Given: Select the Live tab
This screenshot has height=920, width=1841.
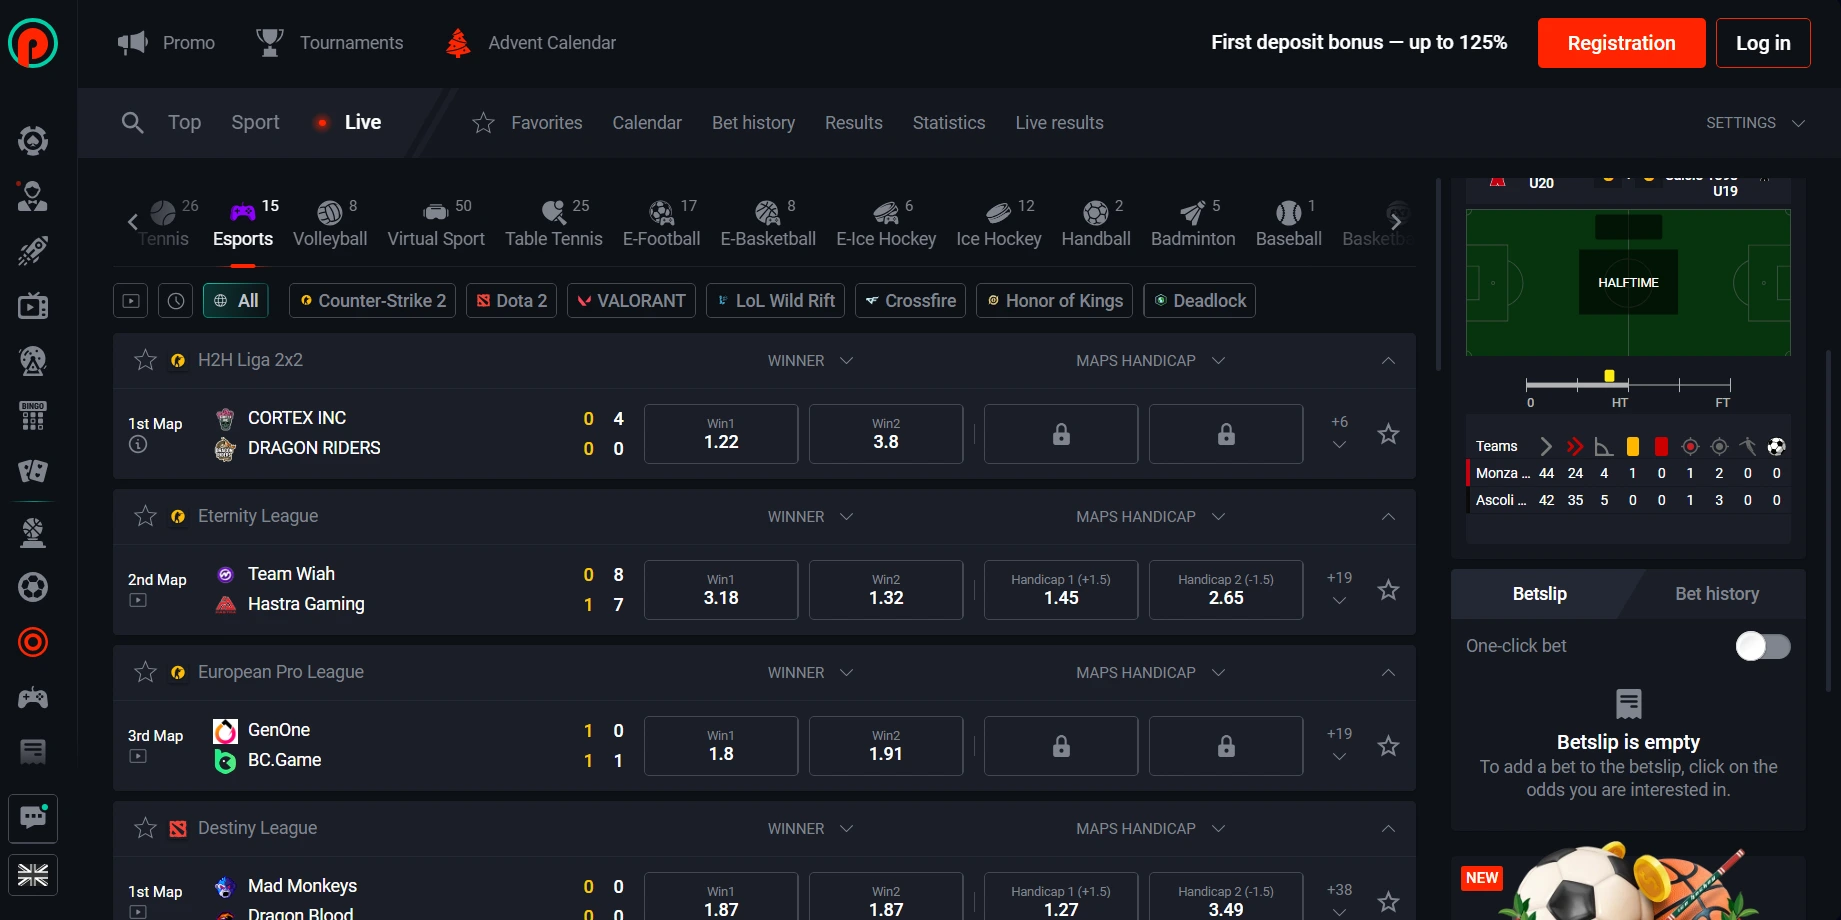Looking at the screenshot, I should pos(348,122).
